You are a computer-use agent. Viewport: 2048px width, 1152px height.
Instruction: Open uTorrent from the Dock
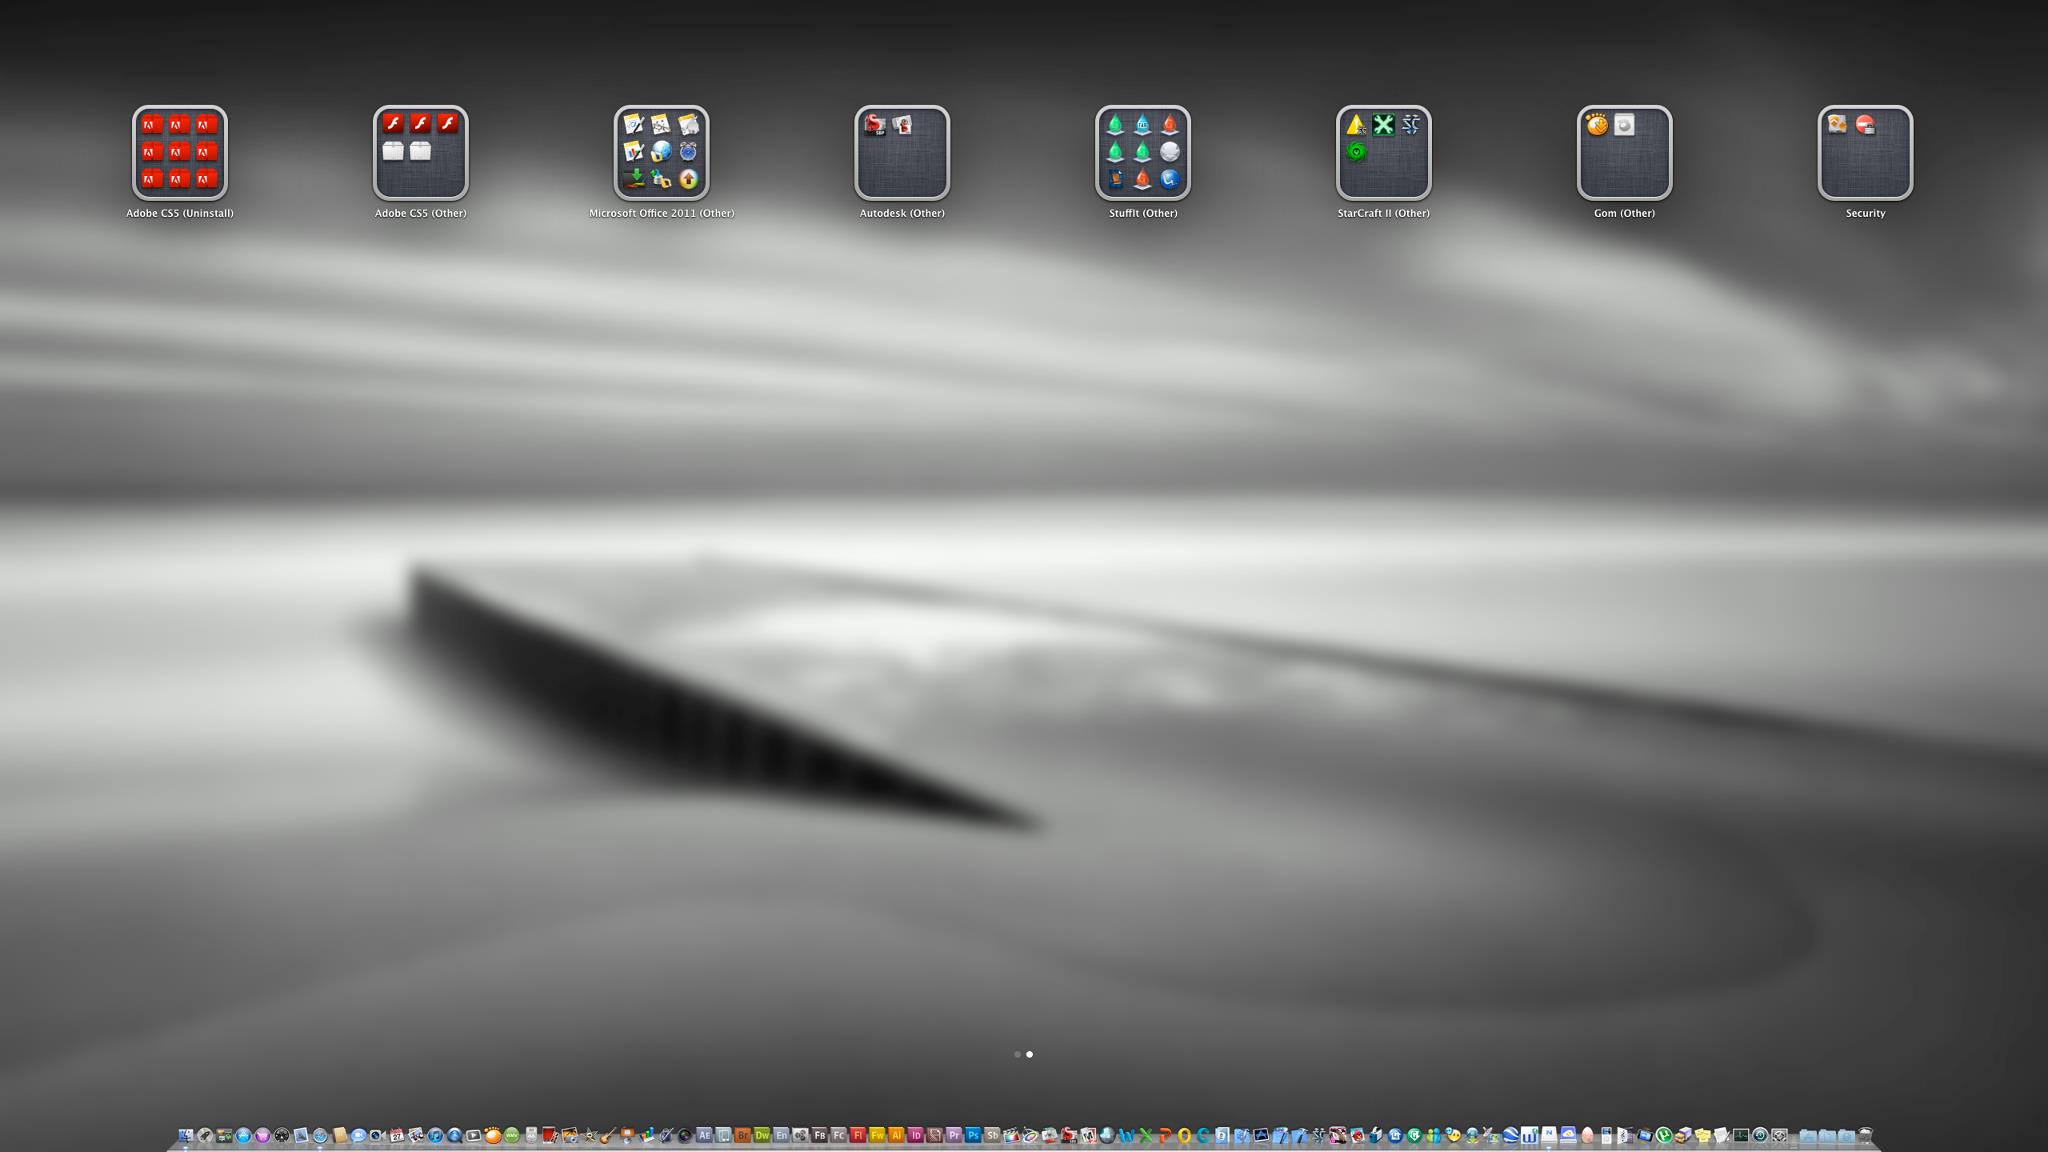click(x=1664, y=1135)
